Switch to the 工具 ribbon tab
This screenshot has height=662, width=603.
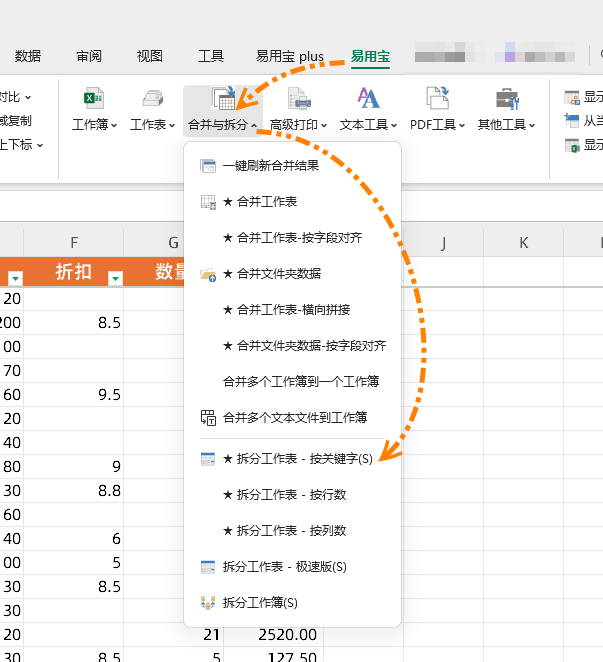click(211, 56)
